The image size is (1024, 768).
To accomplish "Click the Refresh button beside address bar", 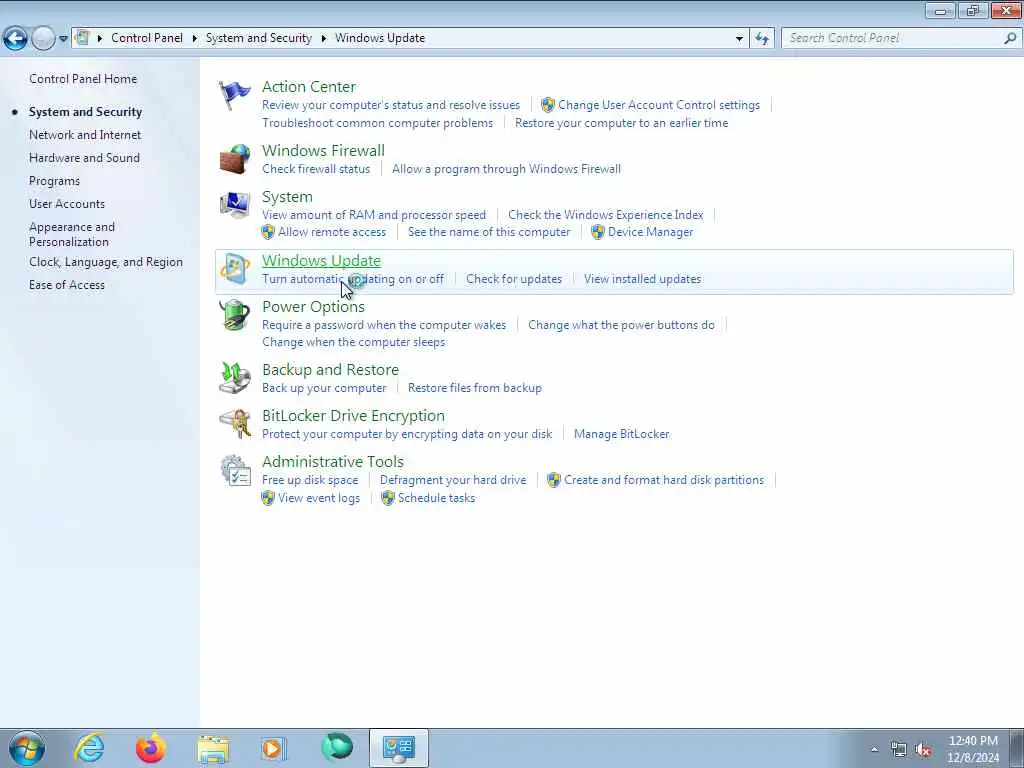I will point(761,39).
